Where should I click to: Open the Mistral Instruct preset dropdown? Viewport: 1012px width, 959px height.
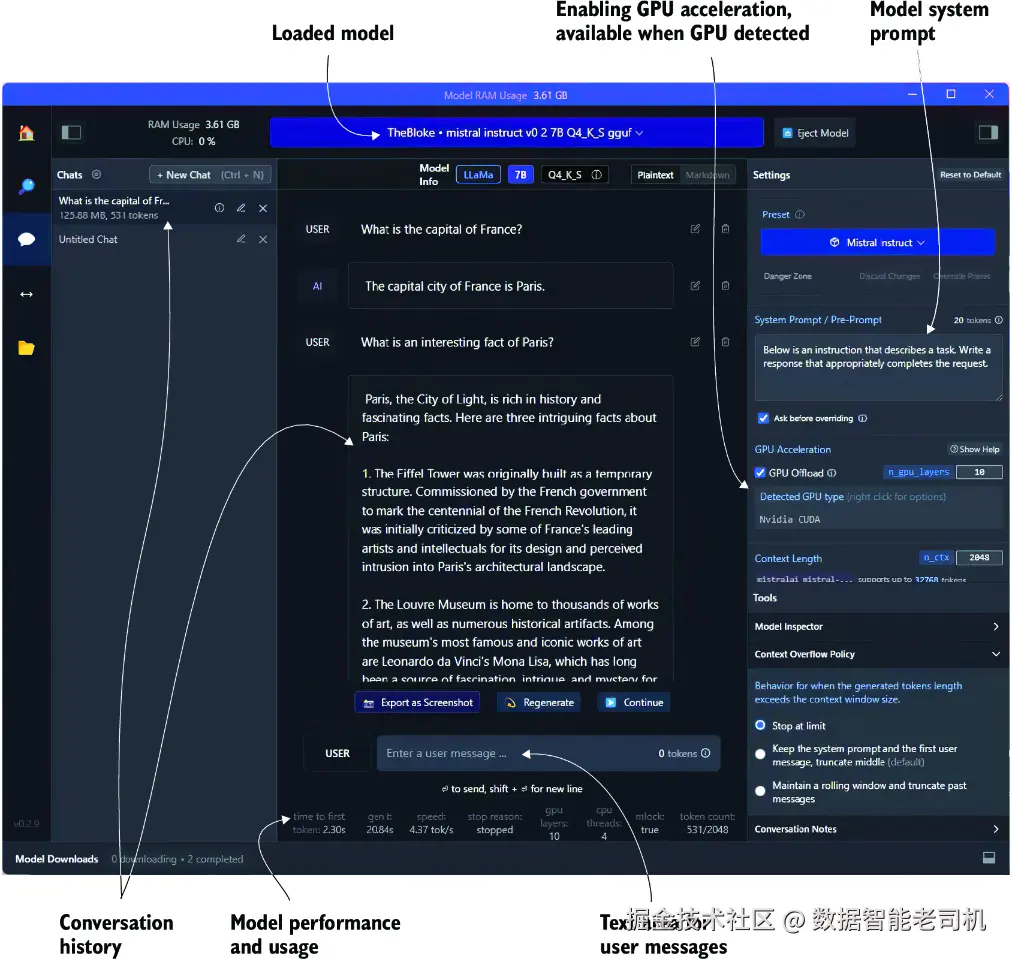(x=877, y=242)
